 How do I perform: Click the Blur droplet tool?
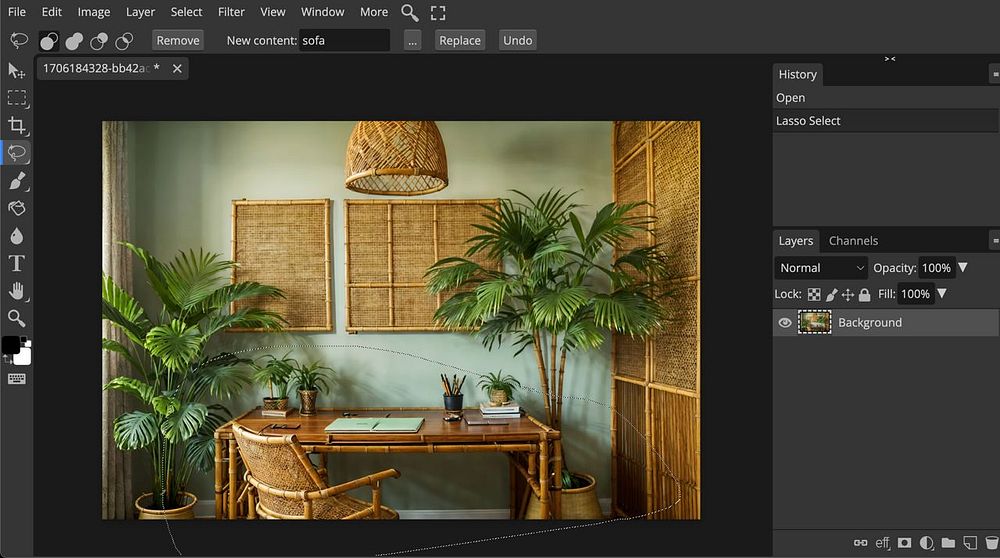click(17, 236)
